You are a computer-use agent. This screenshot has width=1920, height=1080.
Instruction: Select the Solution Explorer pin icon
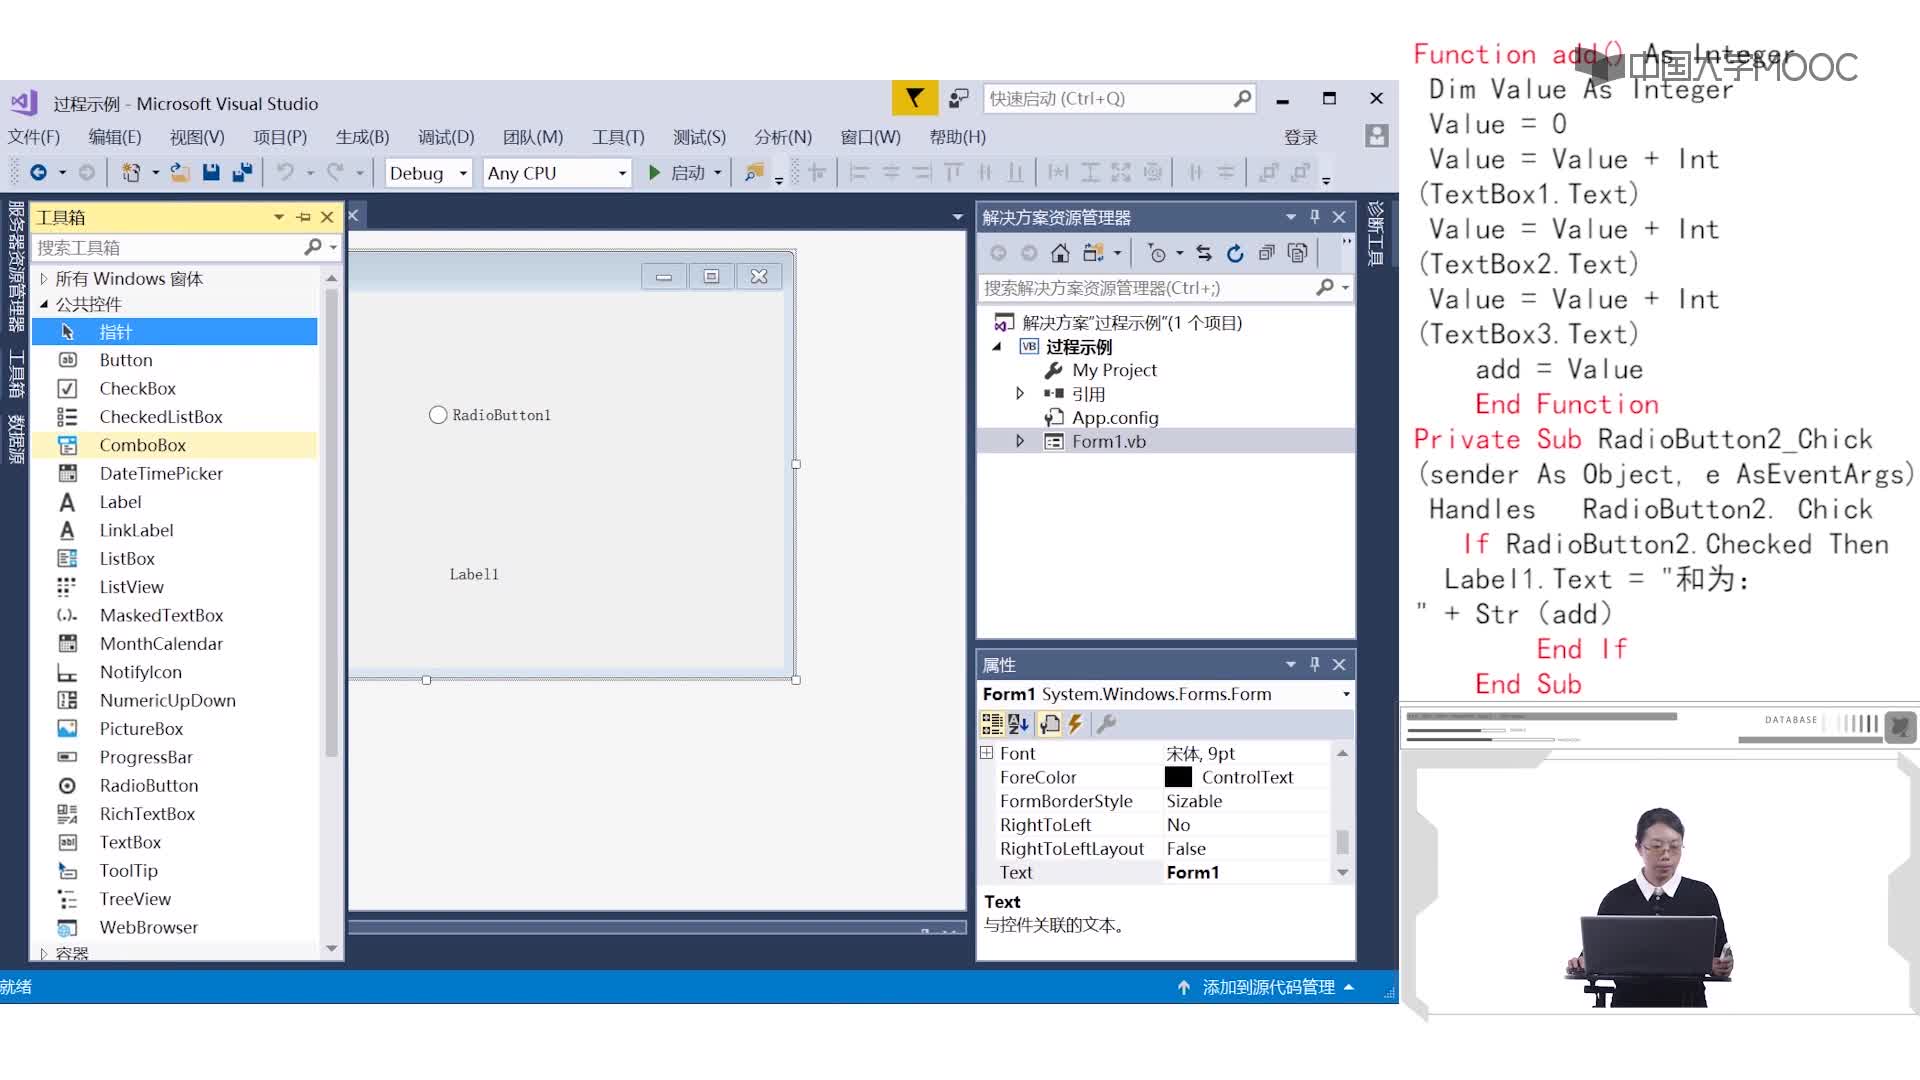[x=1316, y=216]
